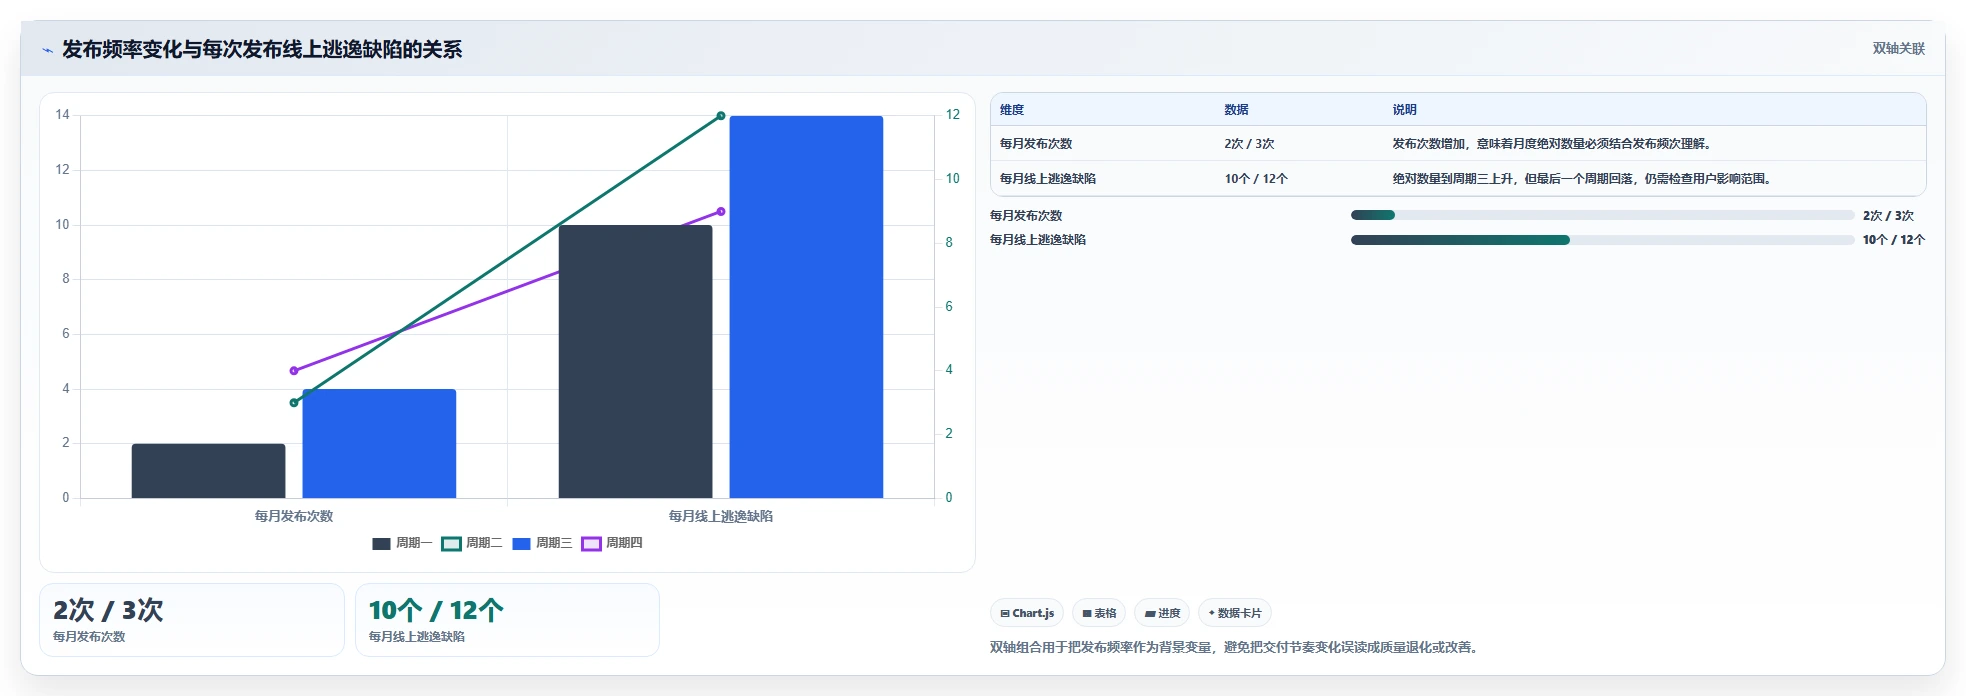Viewport: 1966px width, 696px height.
Task: Click the 每月线上逃逸缺陷 x-axis label
Action: (721, 516)
